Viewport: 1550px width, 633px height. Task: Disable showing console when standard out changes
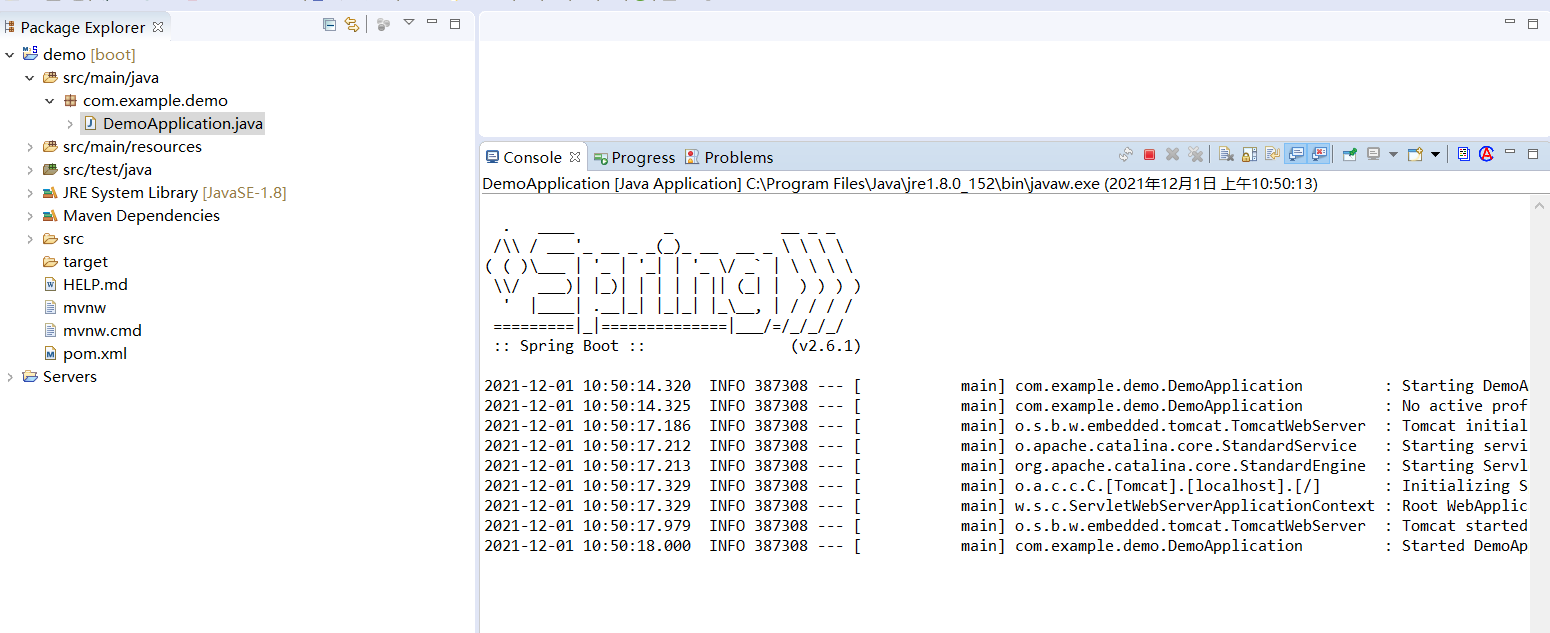pos(1296,154)
